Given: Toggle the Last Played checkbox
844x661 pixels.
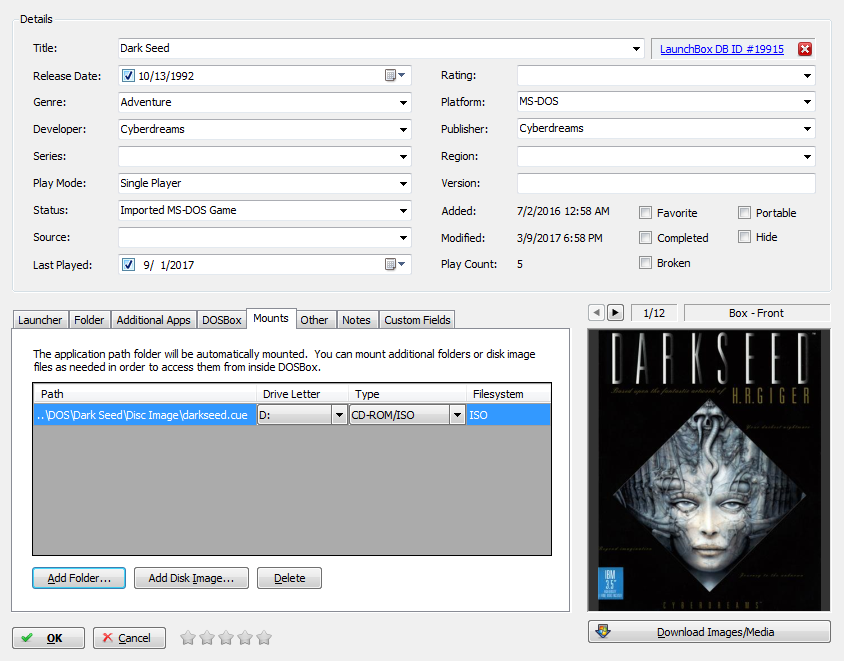Looking at the screenshot, I should pyautogui.click(x=128, y=264).
